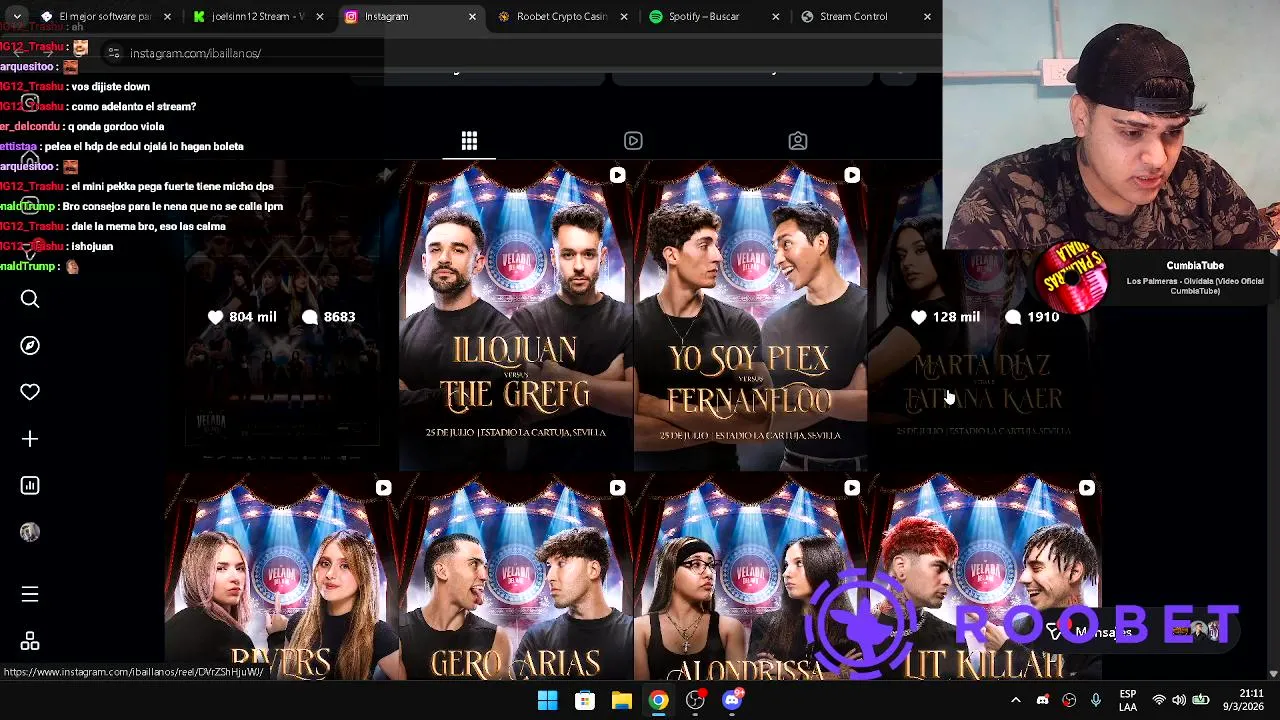
Task: Switch to the 'El mejor software' browser tab
Action: (x=105, y=16)
